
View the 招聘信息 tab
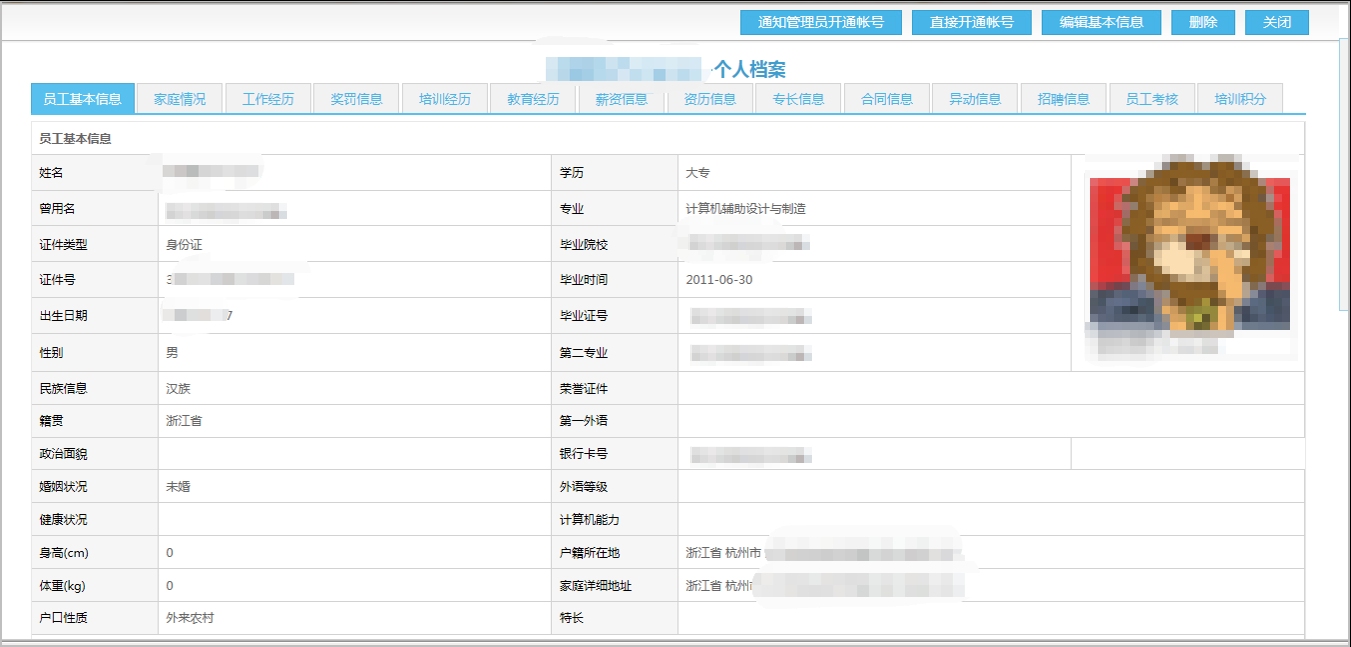pyautogui.click(x=1063, y=99)
